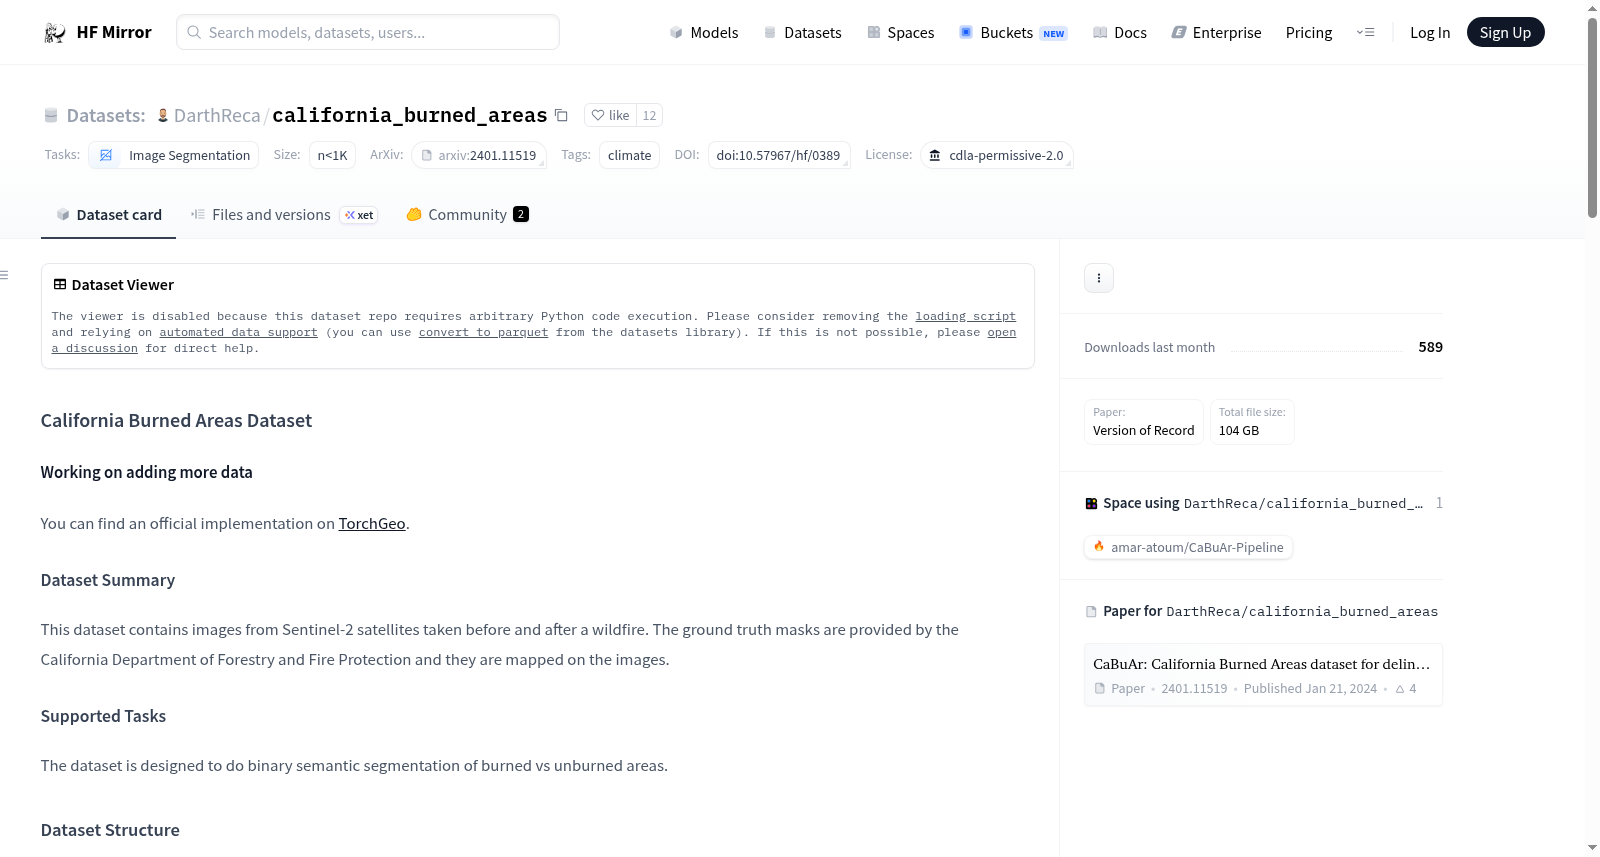
Task: Like the california_burned_areas dataset
Action: tap(610, 115)
